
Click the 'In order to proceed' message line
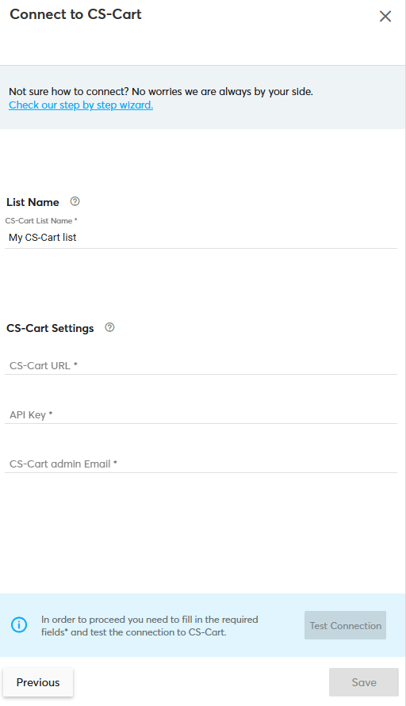pyautogui.click(x=149, y=620)
